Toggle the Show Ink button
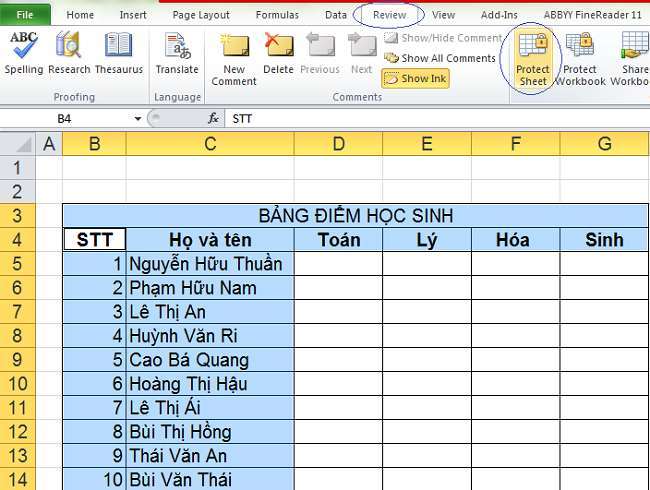The height and width of the screenshot is (490, 650). click(x=415, y=78)
